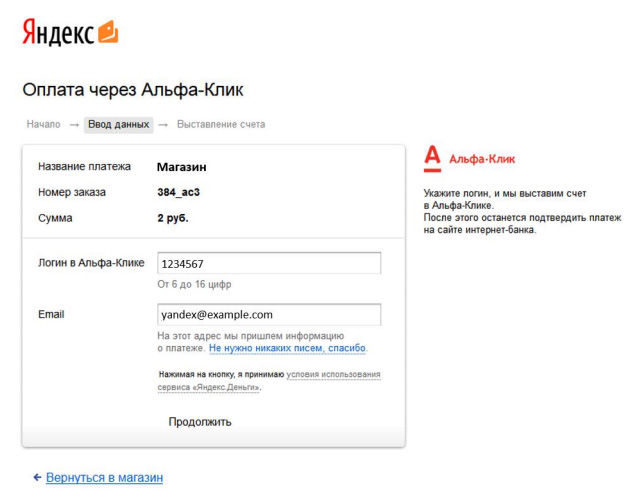
Task: Select the Ввод данных step
Action: click(118, 125)
